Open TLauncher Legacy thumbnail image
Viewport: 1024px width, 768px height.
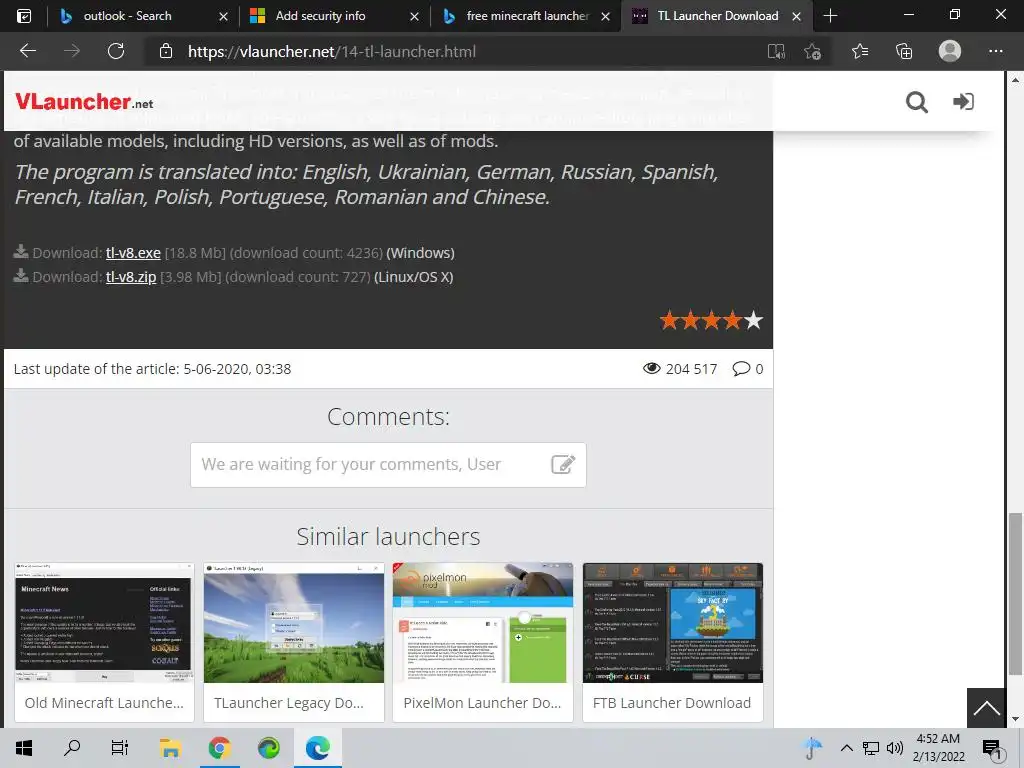tap(294, 623)
